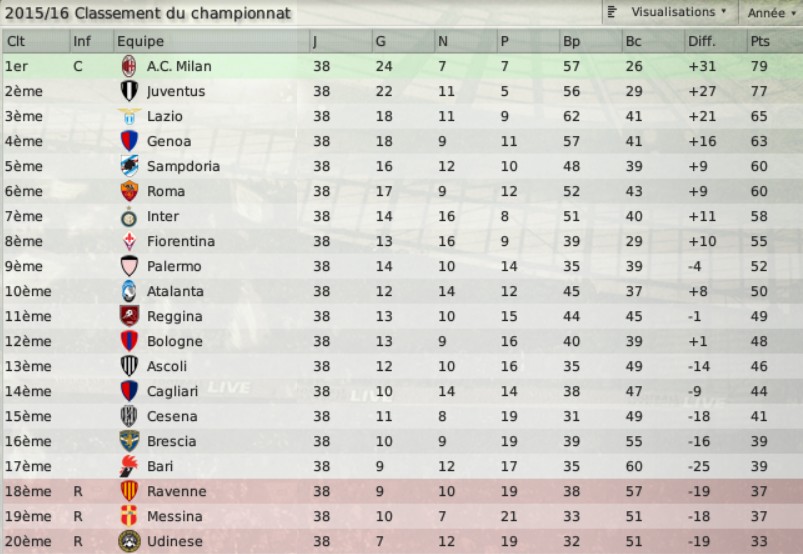Click the A.C. Milan club crest
The image size is (803, 554).
pyautogui.click(x=129, y=66)
